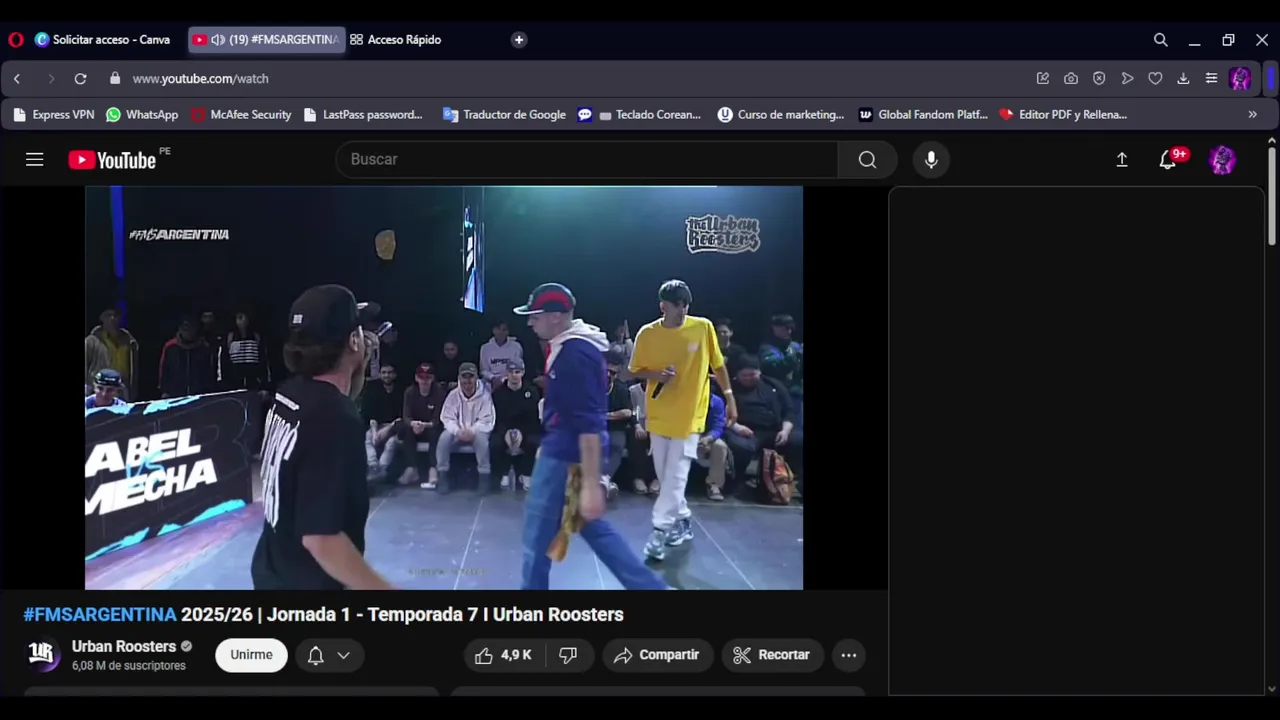This screenshot has width=1280, height=720.
Task: Go back to previous page
Action: click(17, 78)
